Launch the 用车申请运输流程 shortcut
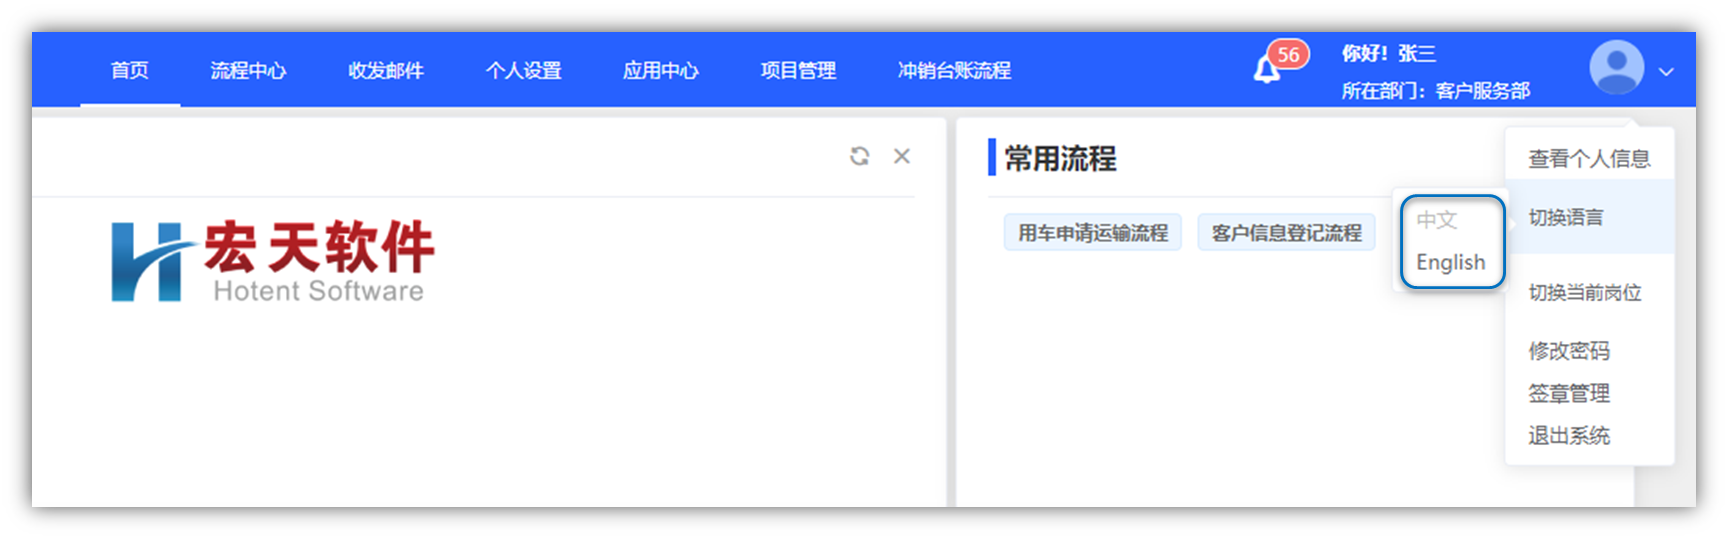Screen dimensions: 1728x539 coord(1093,232)
